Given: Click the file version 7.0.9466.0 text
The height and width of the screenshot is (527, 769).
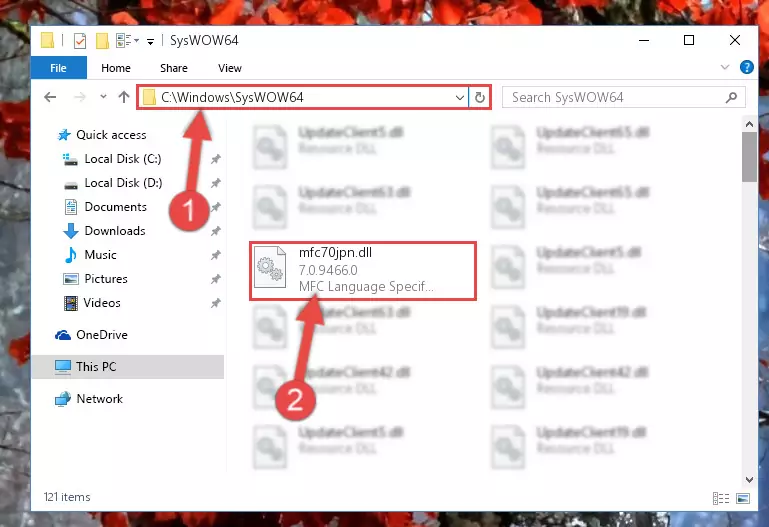Looking at the screenshot, I should (x=328, y=270).
